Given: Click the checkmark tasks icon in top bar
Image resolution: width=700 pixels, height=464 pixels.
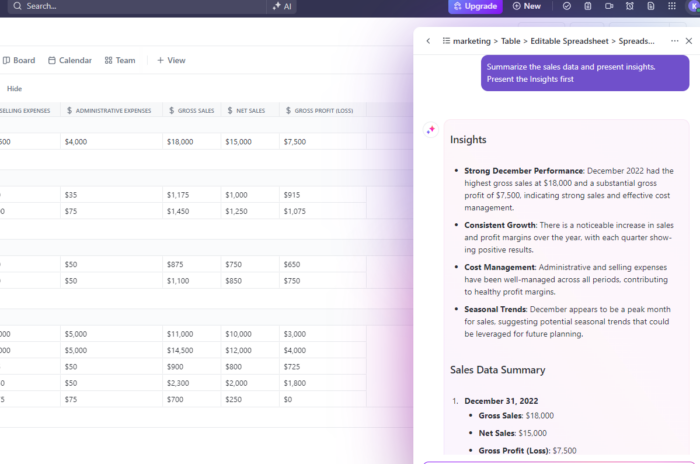Looking at the screenshot, I should [x=567, y=6].
